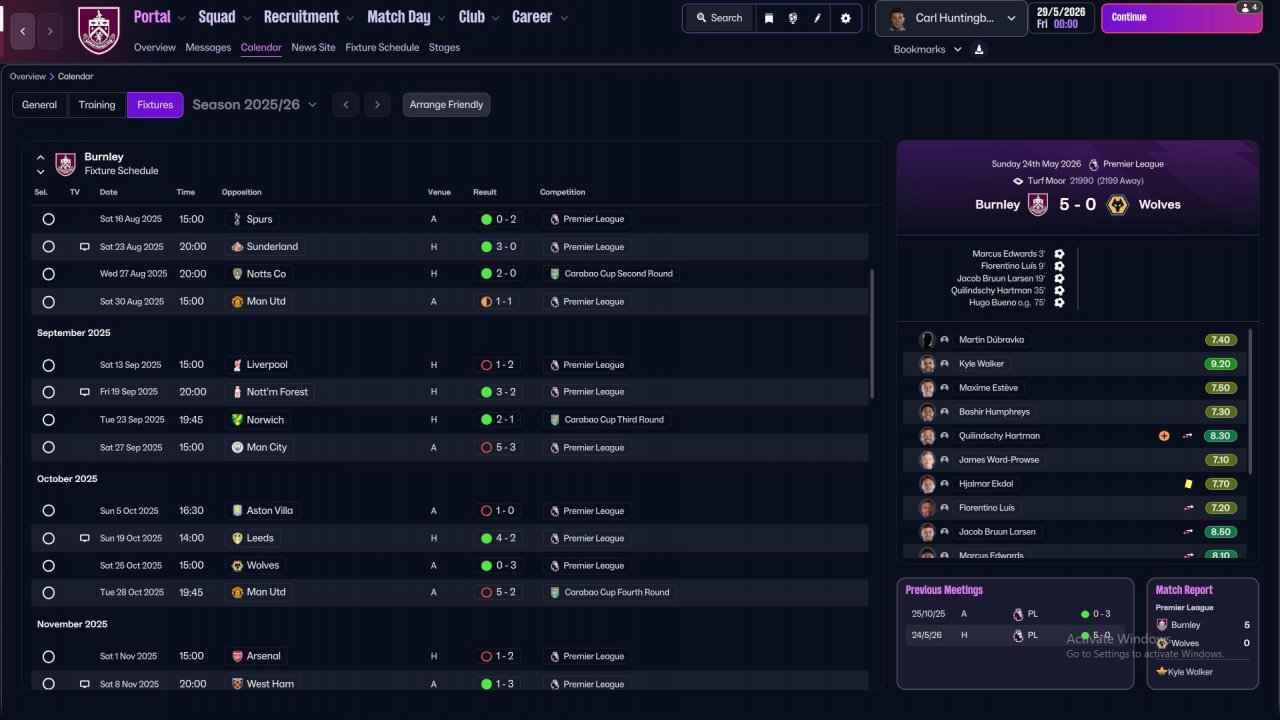Image resolution: width=1280 pixels, height=720 pixels.
Task: Open the head-shaped icon beside the bookmark
Action: click(793, 18)
